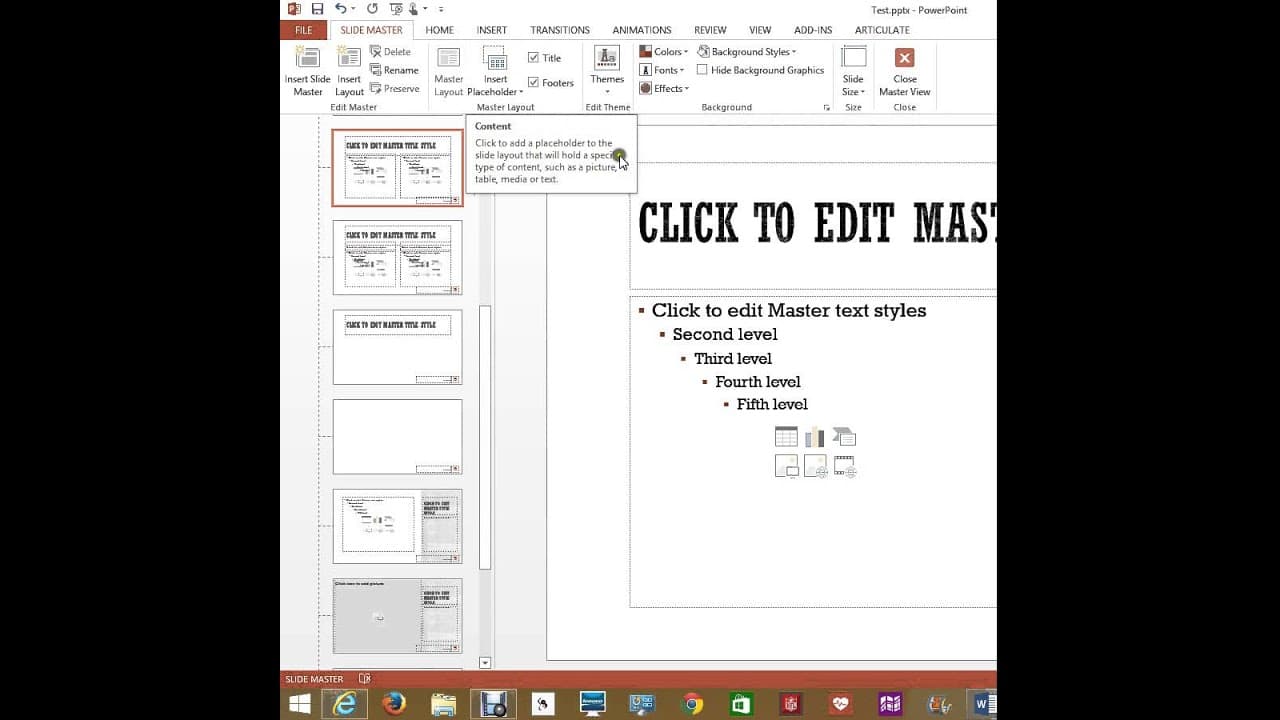
Task: Click the Insert Chart icon in placeholder
Action: [x=815, y=437]
